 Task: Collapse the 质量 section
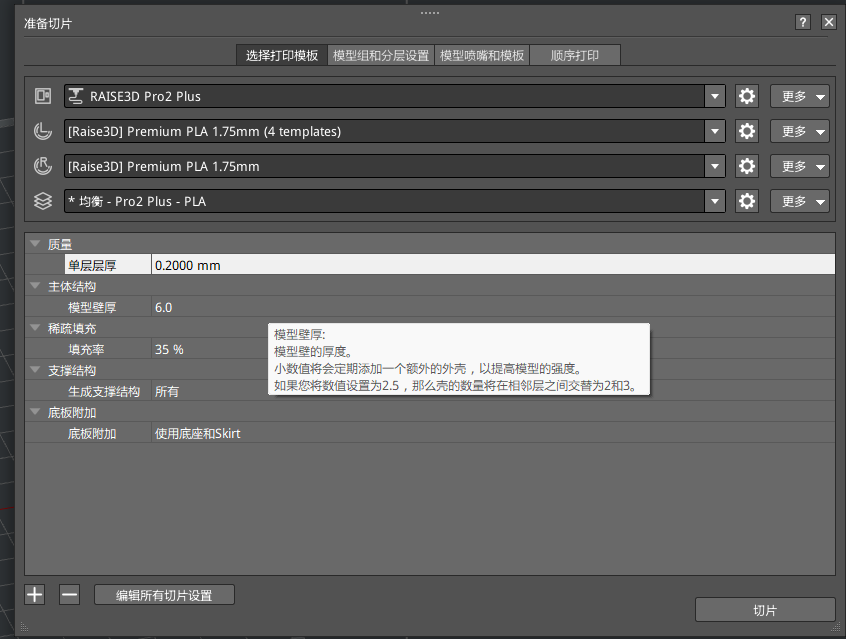(x=36, y=244)
